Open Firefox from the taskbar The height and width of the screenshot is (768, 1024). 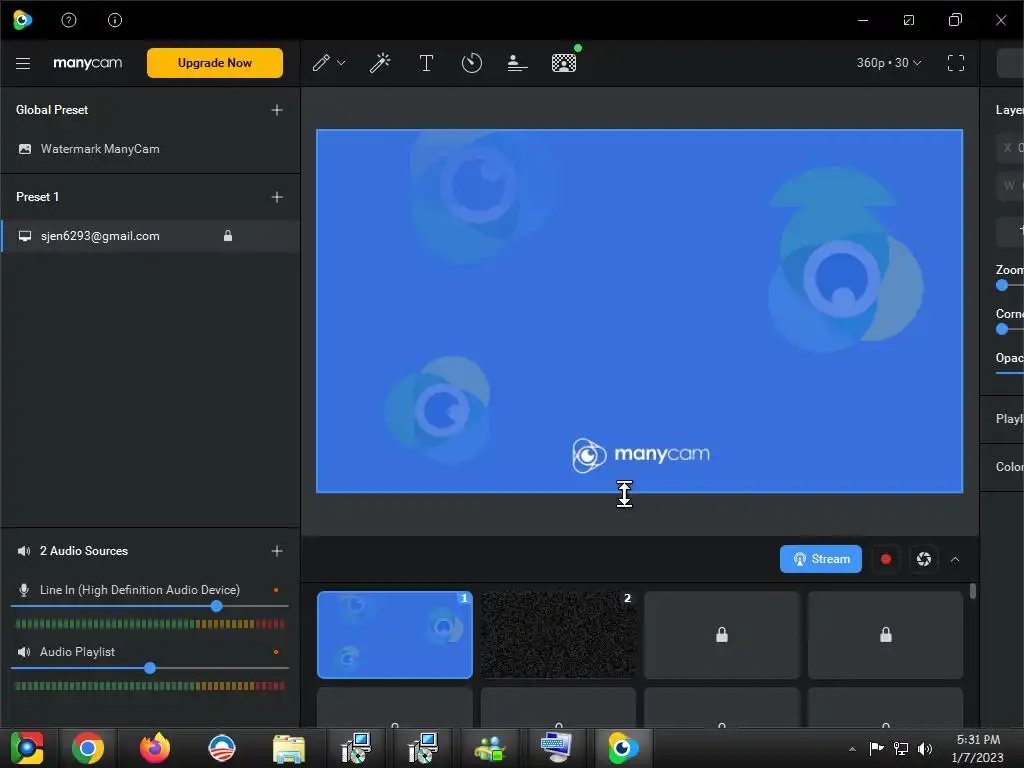(155, 748)
